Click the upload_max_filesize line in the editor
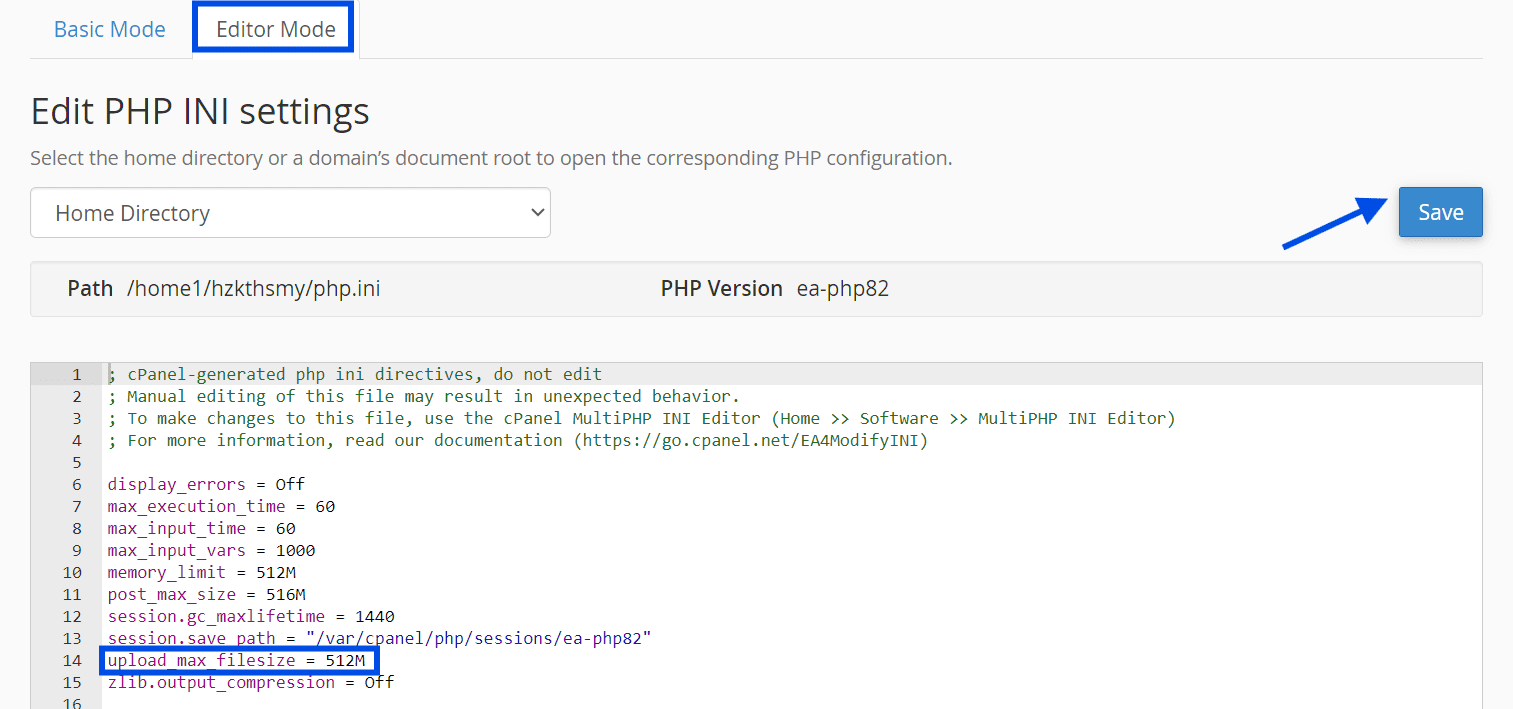 click(x=240, y=660)
